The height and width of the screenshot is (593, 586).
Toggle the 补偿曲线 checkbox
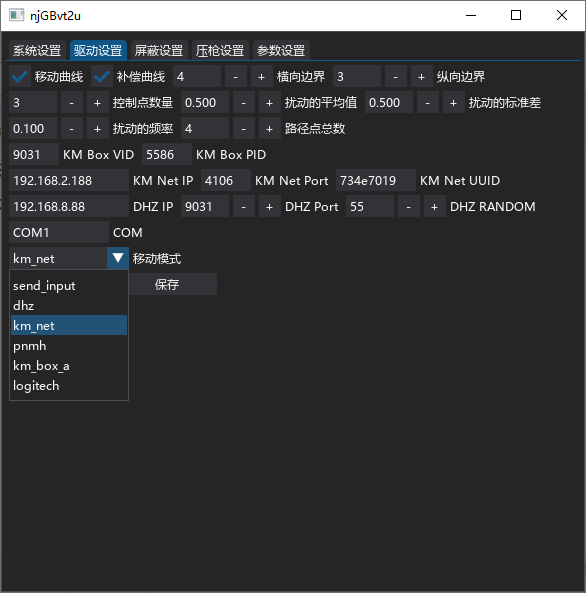[102, 77]
